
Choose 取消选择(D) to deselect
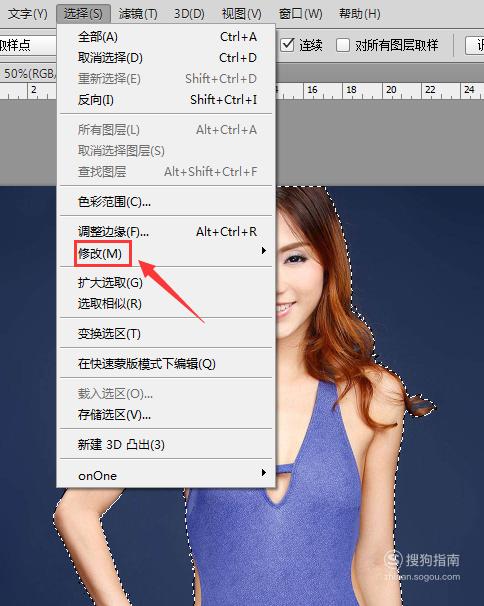tap(166, 58)
